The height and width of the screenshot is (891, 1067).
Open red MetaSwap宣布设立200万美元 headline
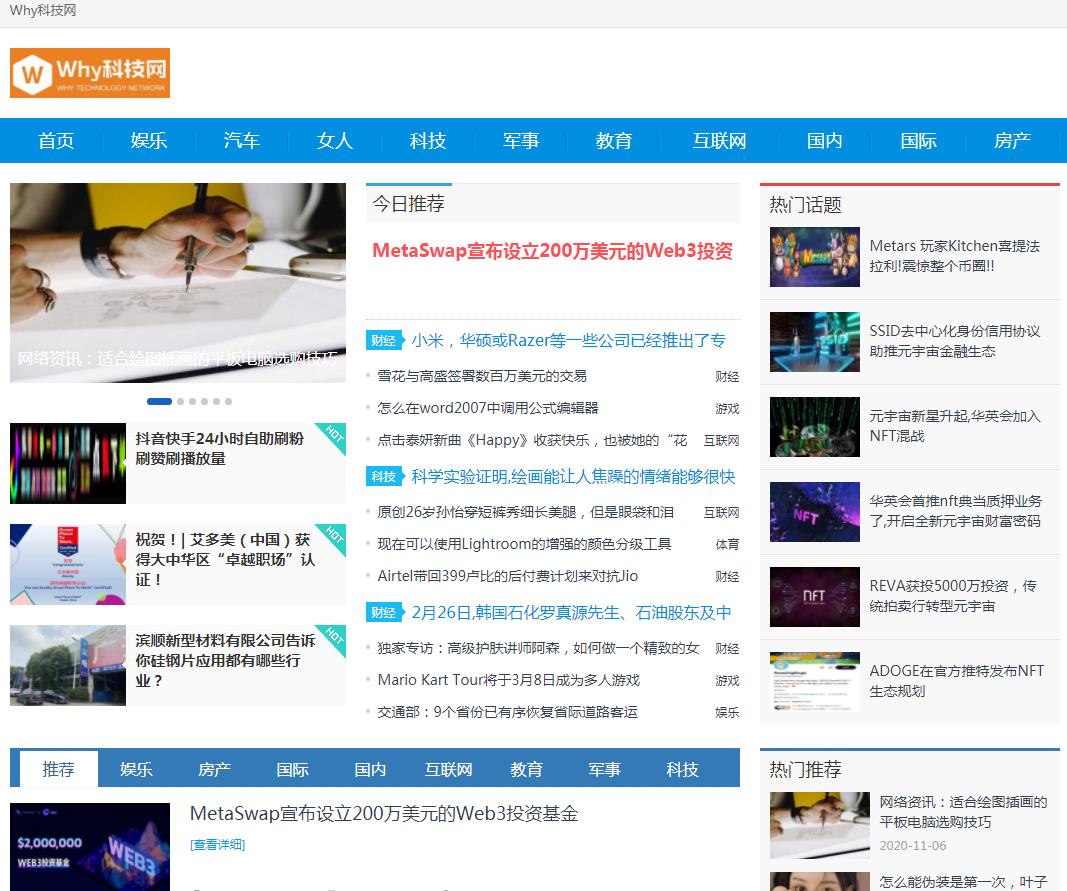(x=553, y=251)
